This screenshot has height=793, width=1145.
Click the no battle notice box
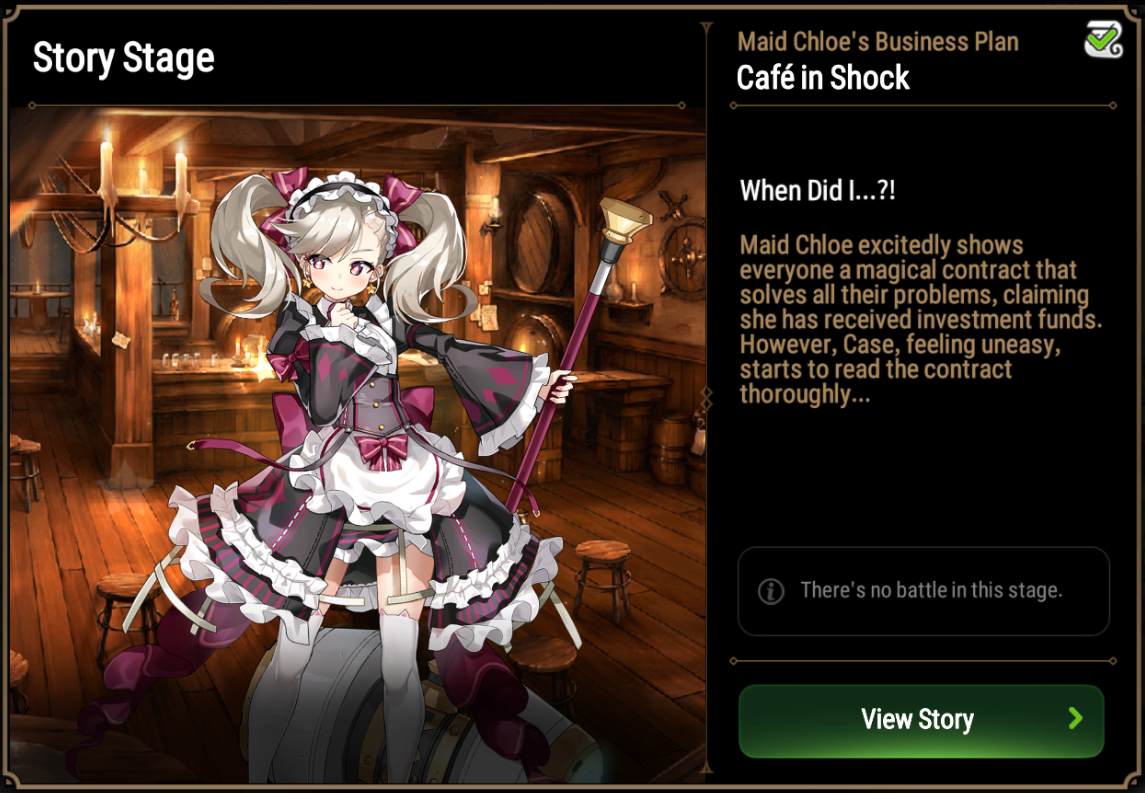tap(923, 591)
